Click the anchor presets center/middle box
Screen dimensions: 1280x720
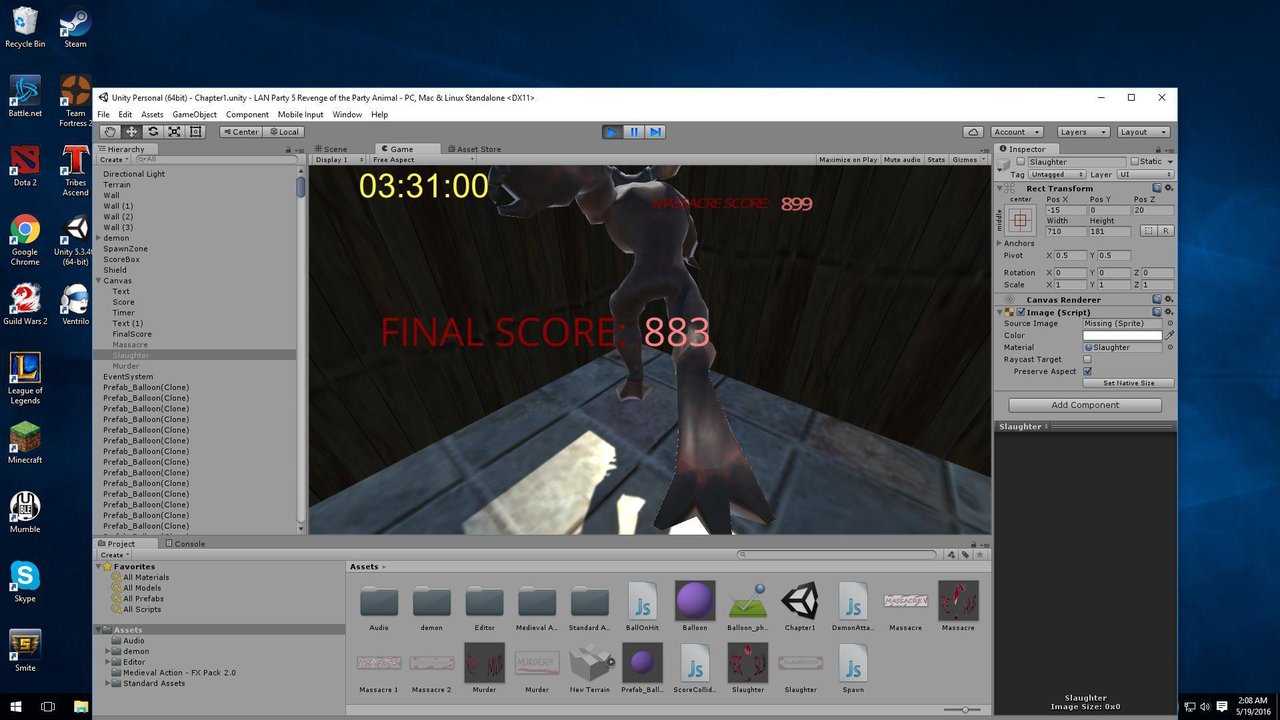click(x=1021, y=219)
